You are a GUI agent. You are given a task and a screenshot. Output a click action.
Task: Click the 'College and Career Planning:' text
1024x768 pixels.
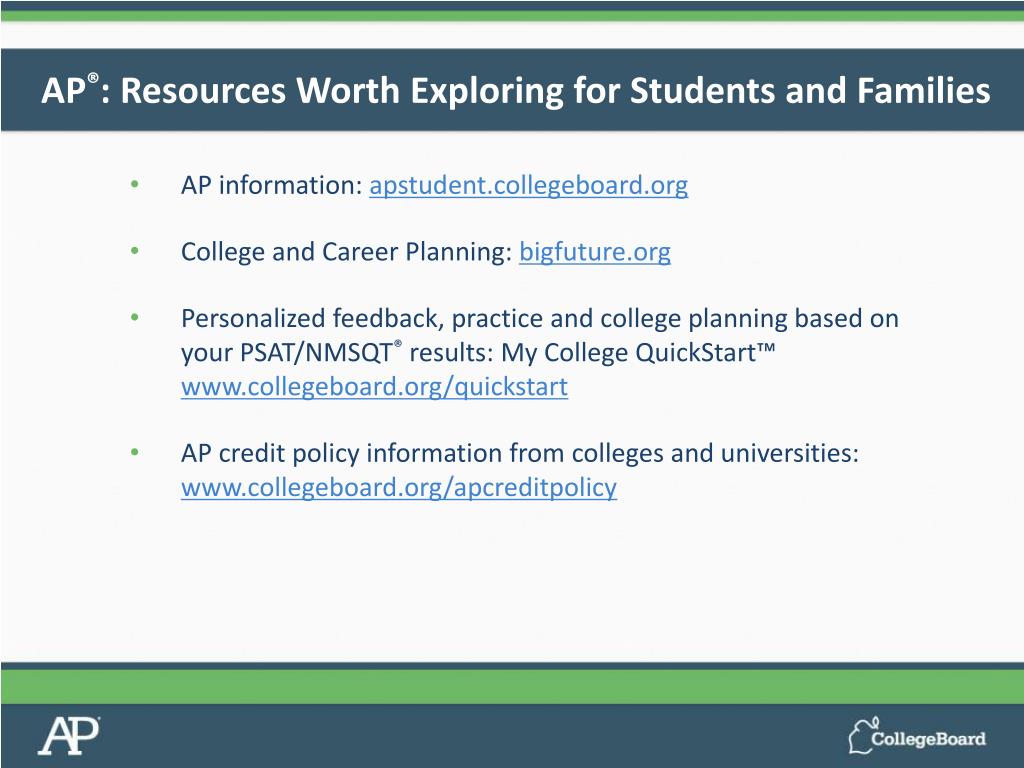[x=347, y=252]
